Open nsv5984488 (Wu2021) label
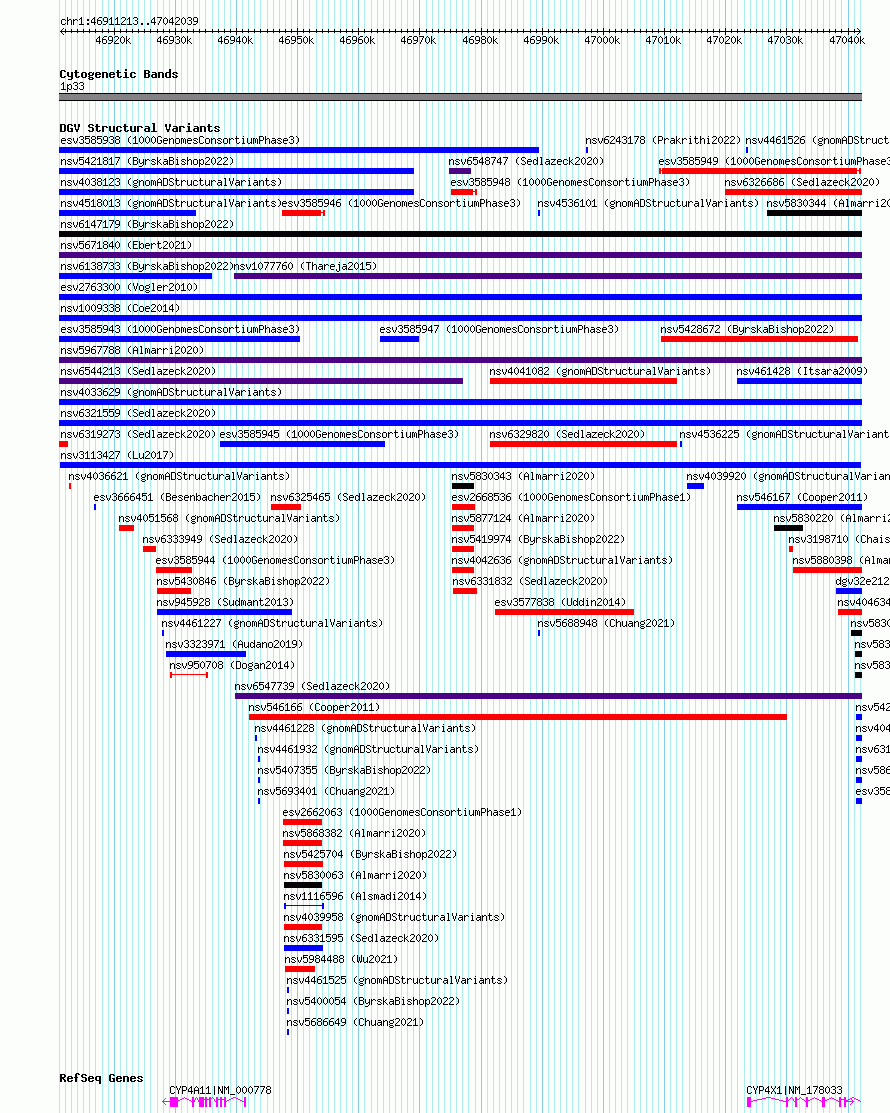Viewport: 890px width, 1113px height. [x=341, y=959]
